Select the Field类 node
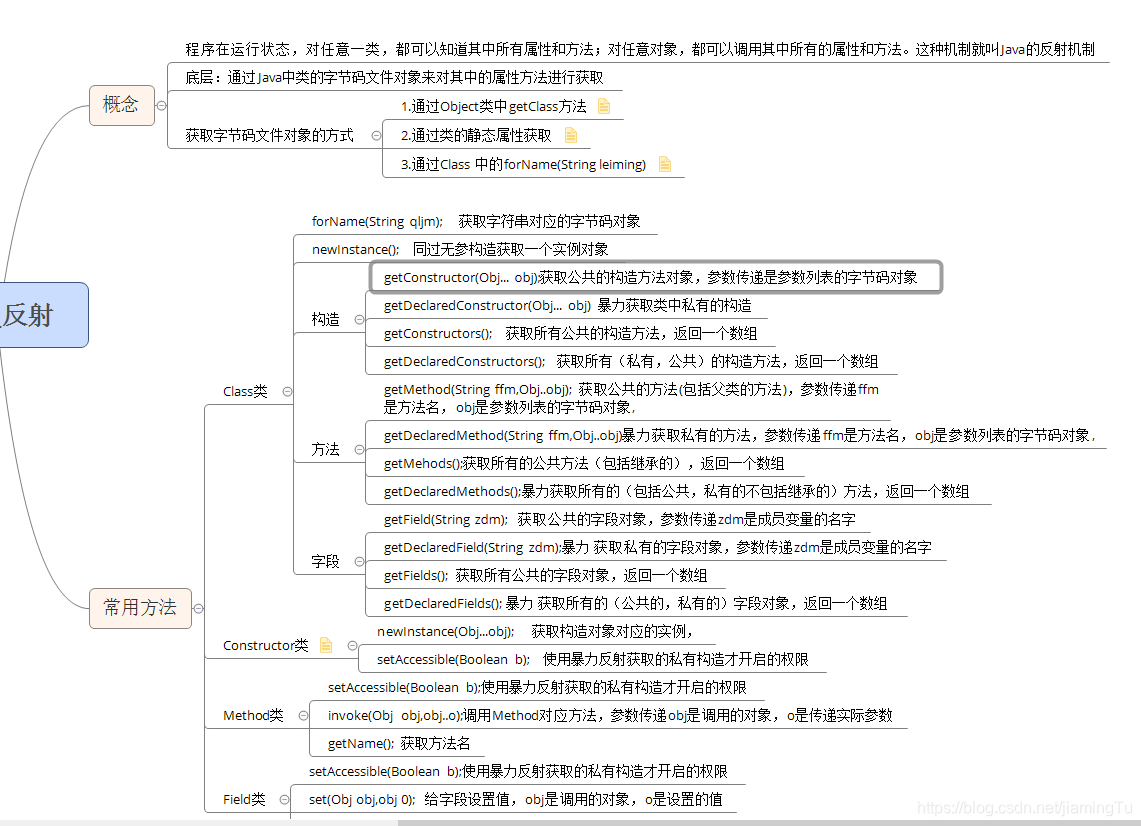This screenshot has width=1141, height=826. click(x=244, y=799)
